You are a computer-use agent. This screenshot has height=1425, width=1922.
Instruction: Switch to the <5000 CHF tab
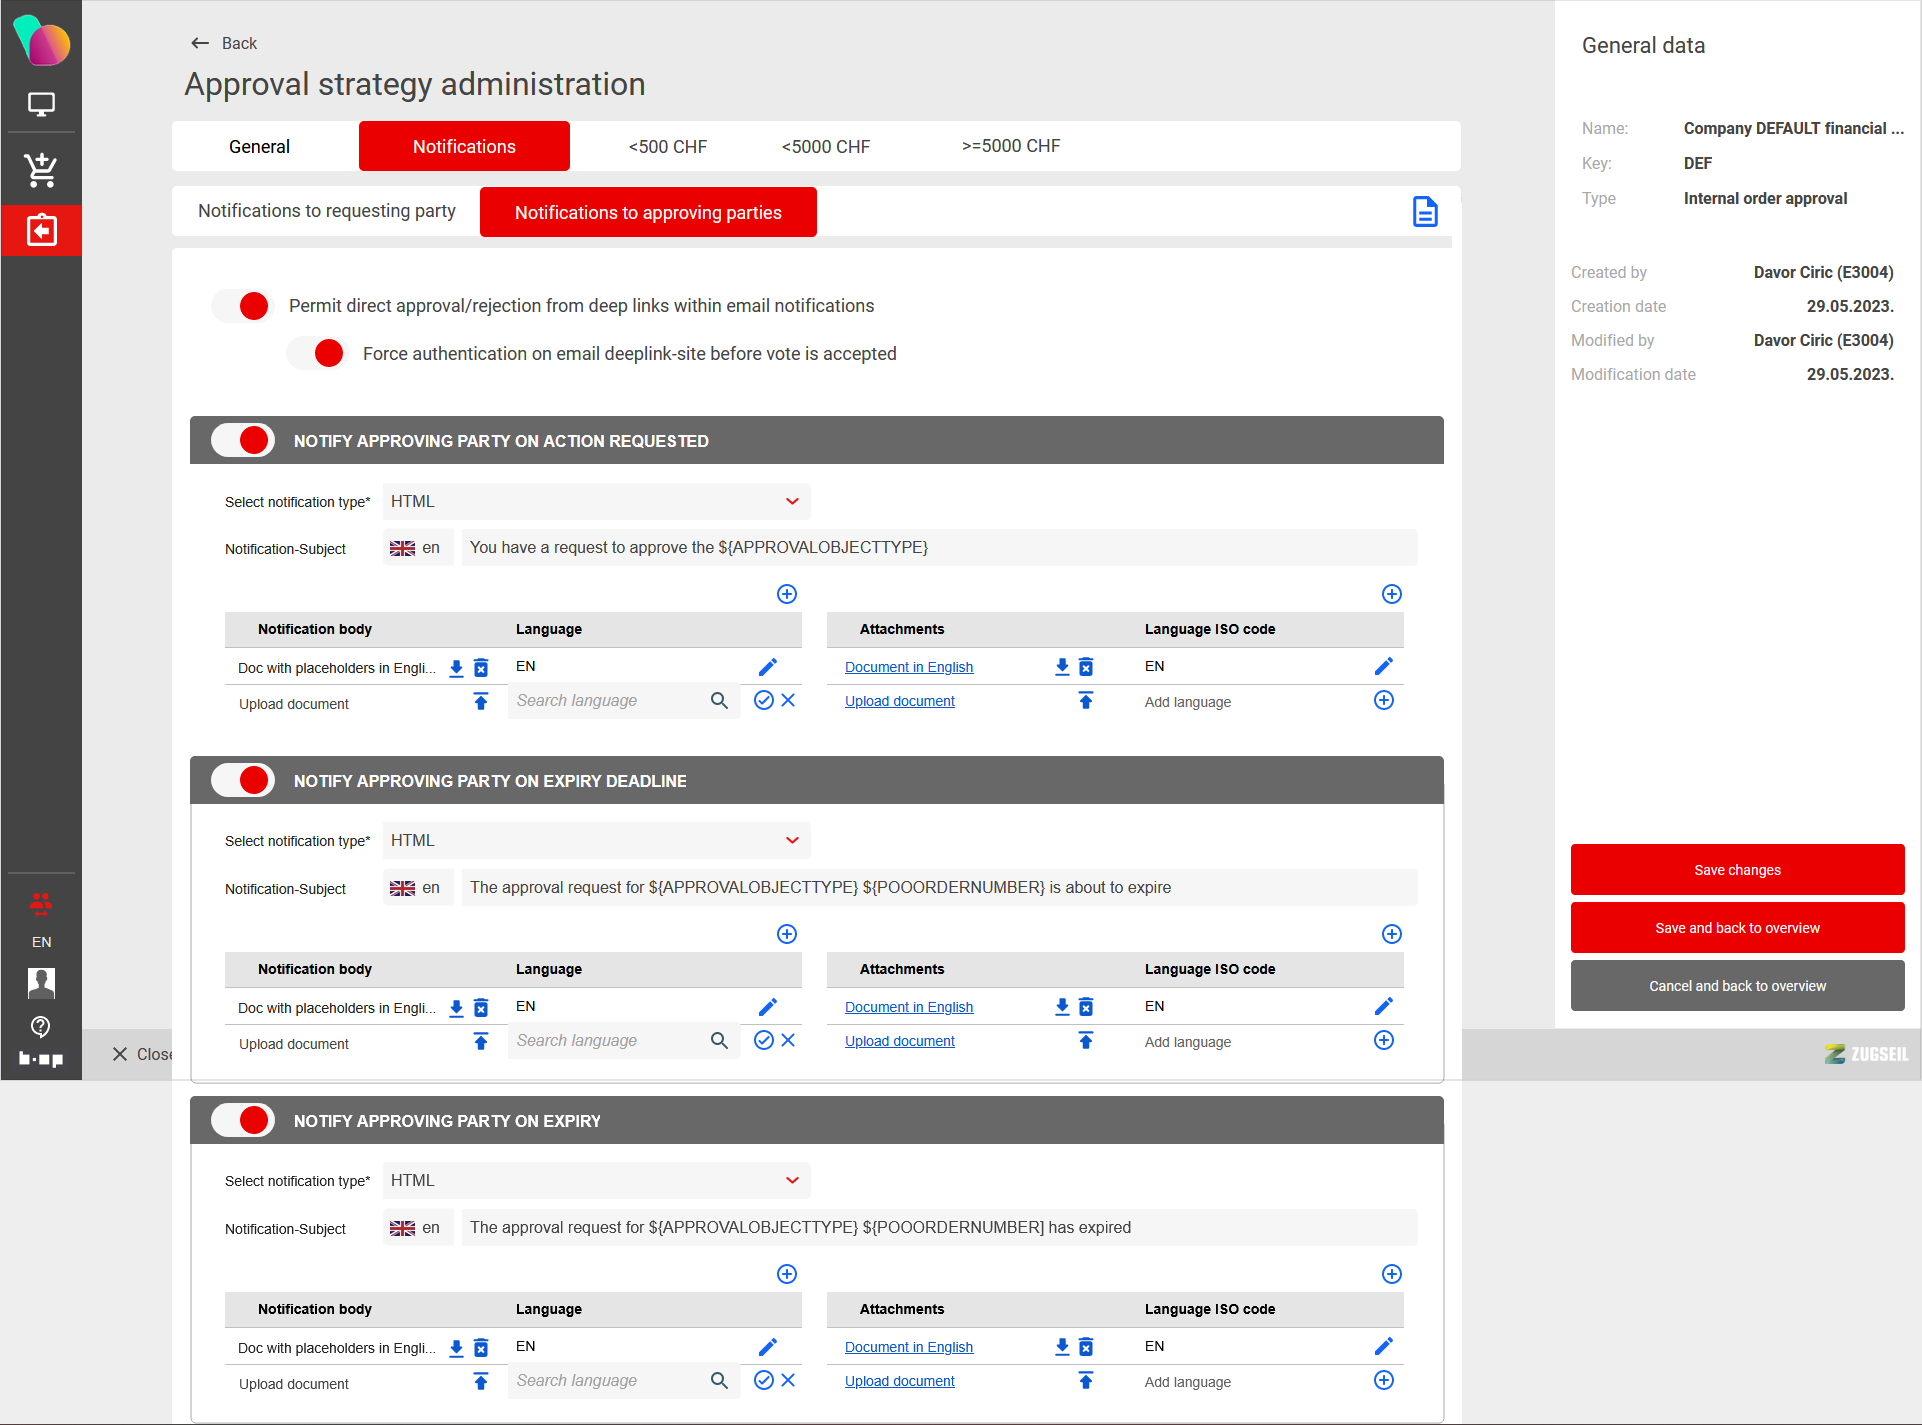[825, 146]
